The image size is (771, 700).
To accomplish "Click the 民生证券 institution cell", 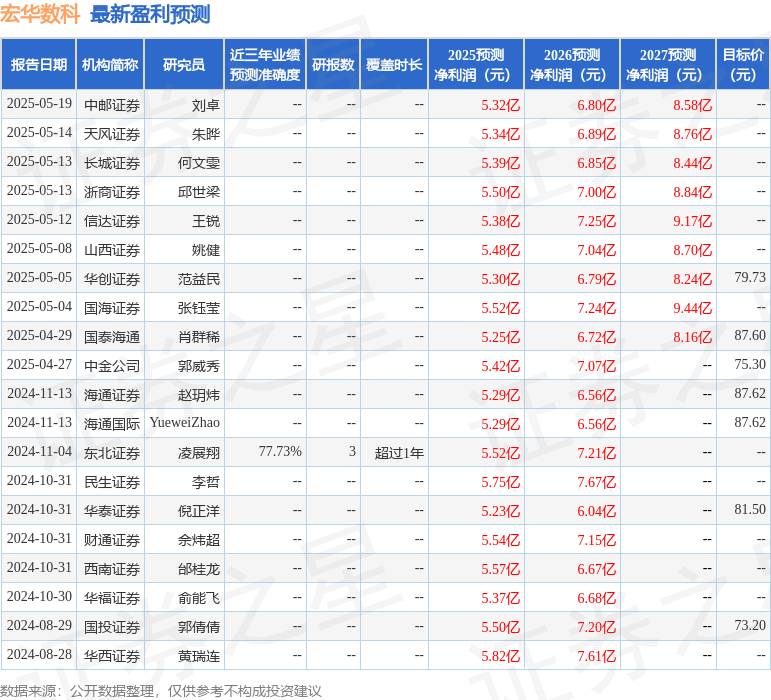I will [112, 482].
